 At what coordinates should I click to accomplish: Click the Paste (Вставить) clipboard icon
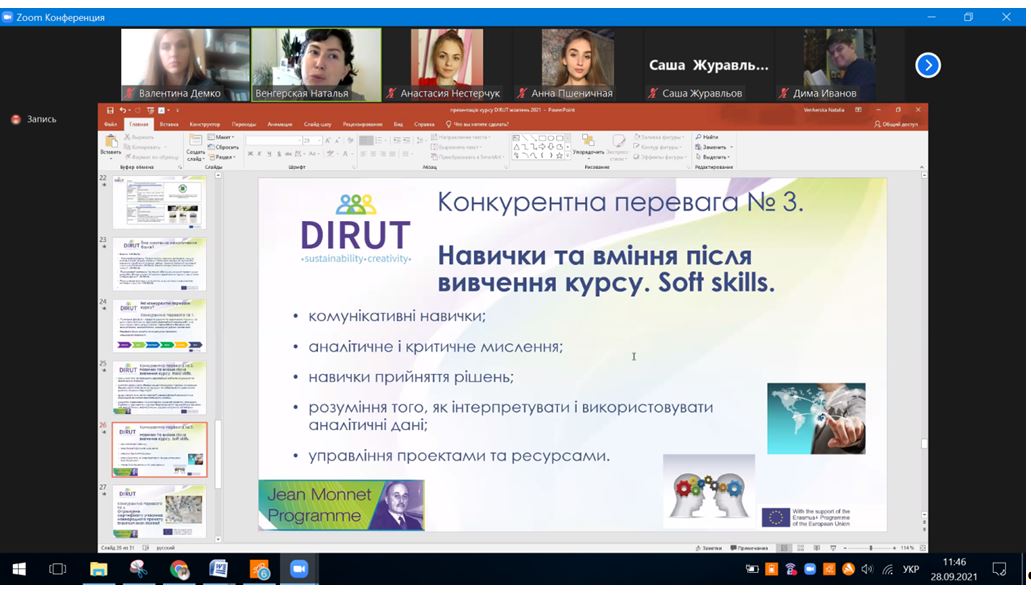coord(111,142)
